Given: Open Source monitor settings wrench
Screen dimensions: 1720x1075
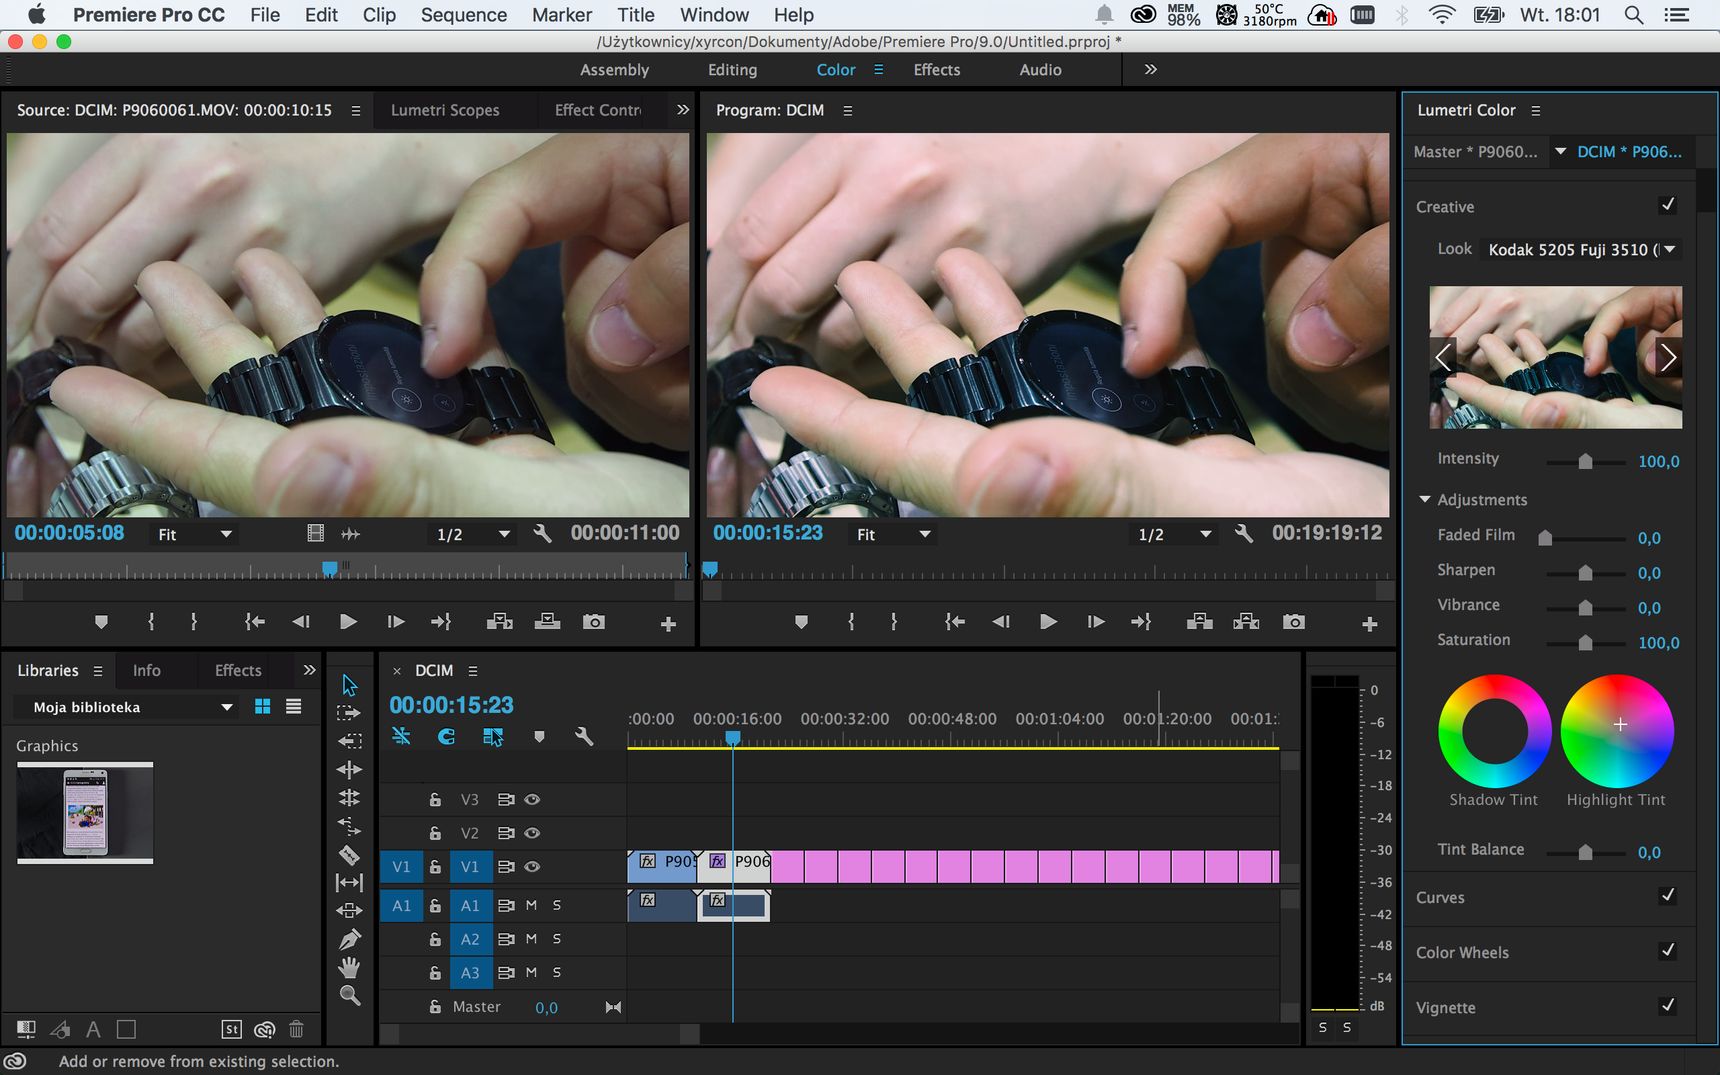Looking at the screenshot, I should 542,534.
